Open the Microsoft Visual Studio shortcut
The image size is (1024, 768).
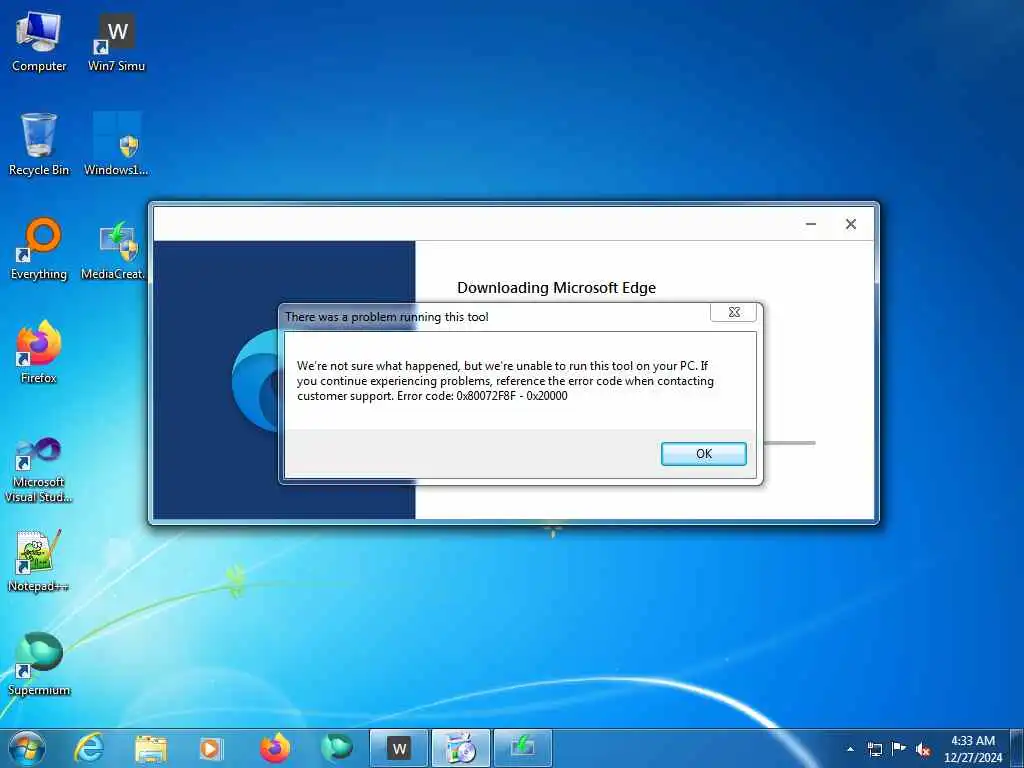point(39,470)
